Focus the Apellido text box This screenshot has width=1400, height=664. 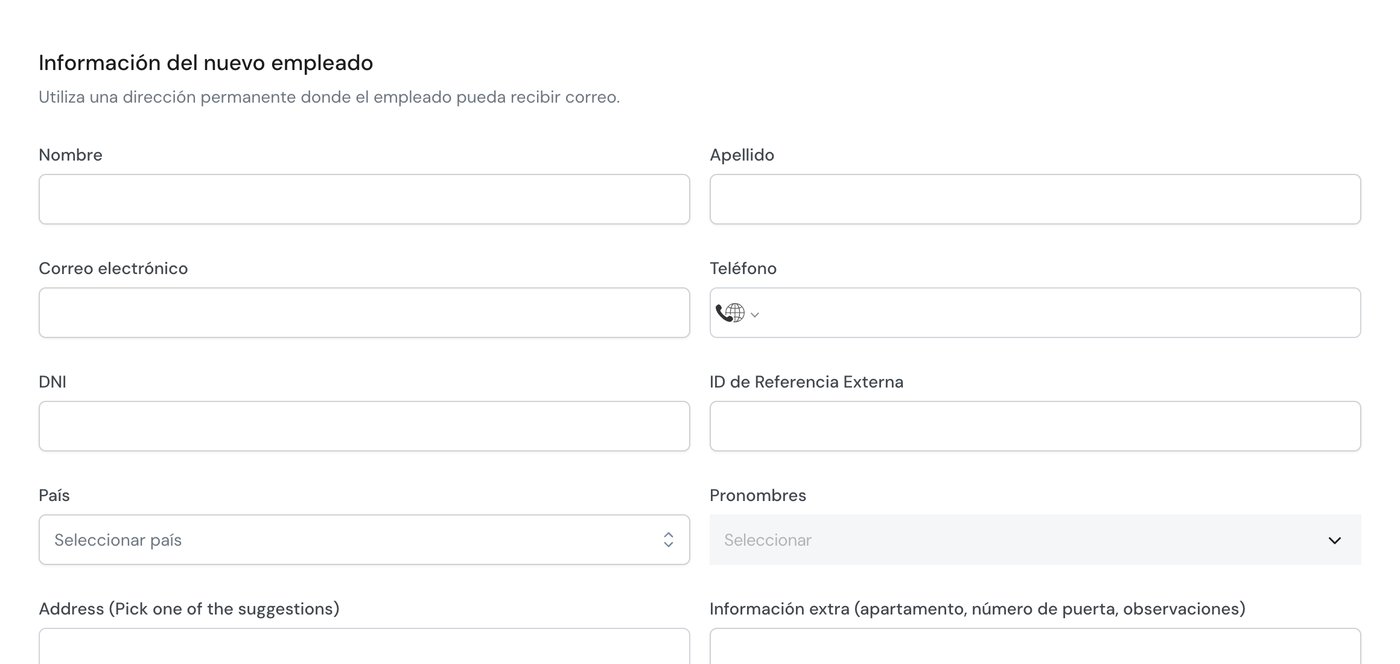pos(1035,200)
